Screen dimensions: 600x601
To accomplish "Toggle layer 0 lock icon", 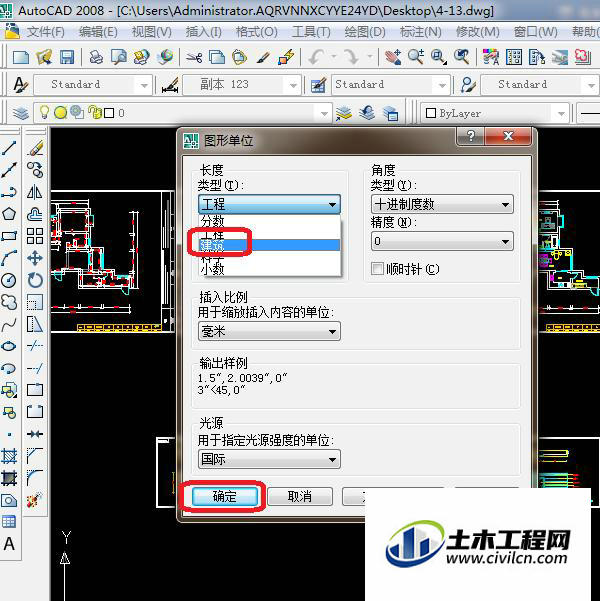I will [x=94, y=112].
